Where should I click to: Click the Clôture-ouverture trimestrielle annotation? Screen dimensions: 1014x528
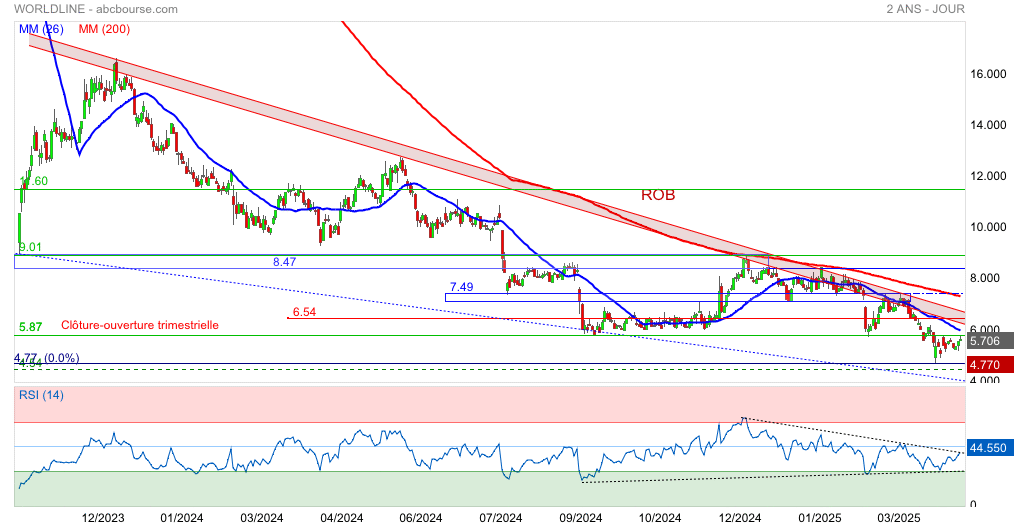tap(140, 325)
